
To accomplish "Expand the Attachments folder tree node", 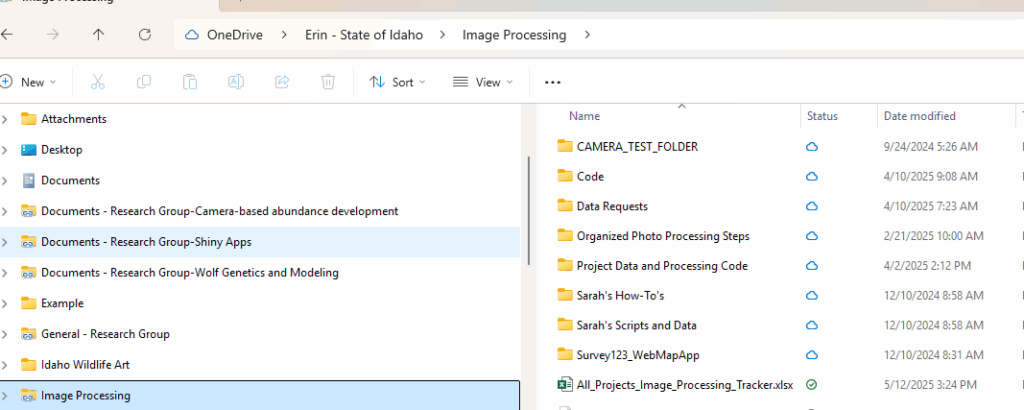I will tap(5, 119).
